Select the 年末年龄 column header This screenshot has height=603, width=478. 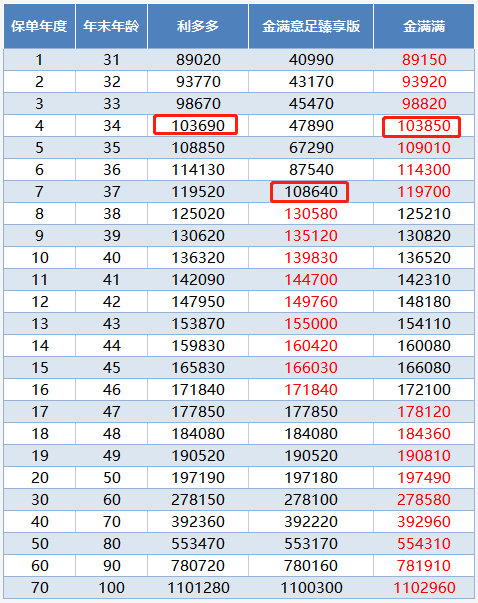click(111, 27)
